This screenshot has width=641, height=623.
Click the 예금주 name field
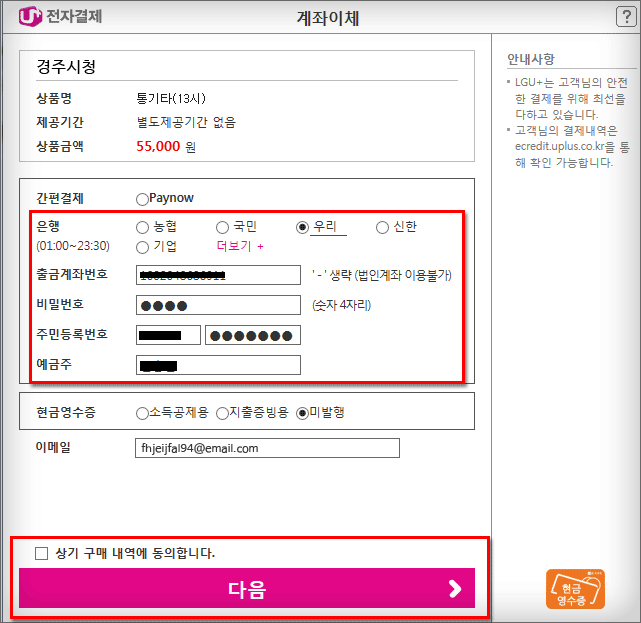pos(218,365)
